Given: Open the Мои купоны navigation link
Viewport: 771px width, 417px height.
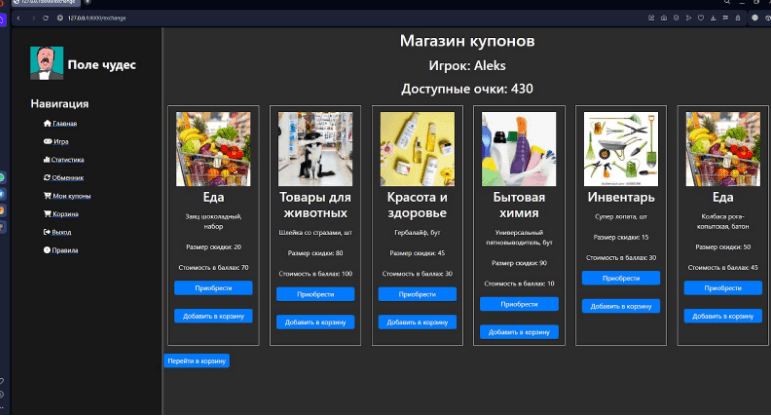Looking at the screenshot, I should [71, 196].
